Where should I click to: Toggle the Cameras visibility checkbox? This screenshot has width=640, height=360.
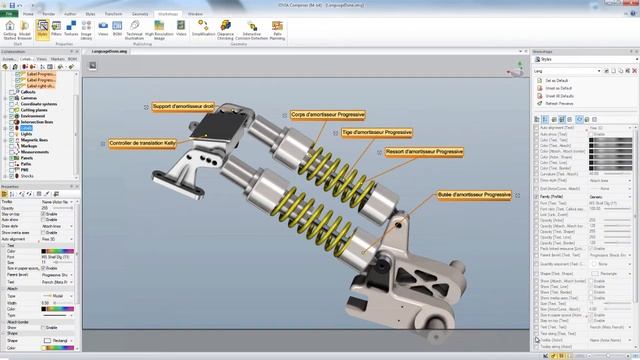[x=12, y=98]
